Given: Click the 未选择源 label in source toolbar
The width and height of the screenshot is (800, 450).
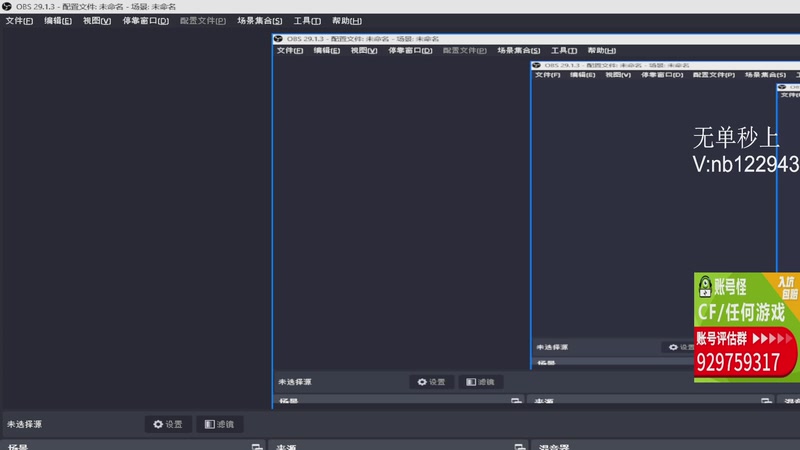Looking at the screenshot, I should click(x=24, y=424).
